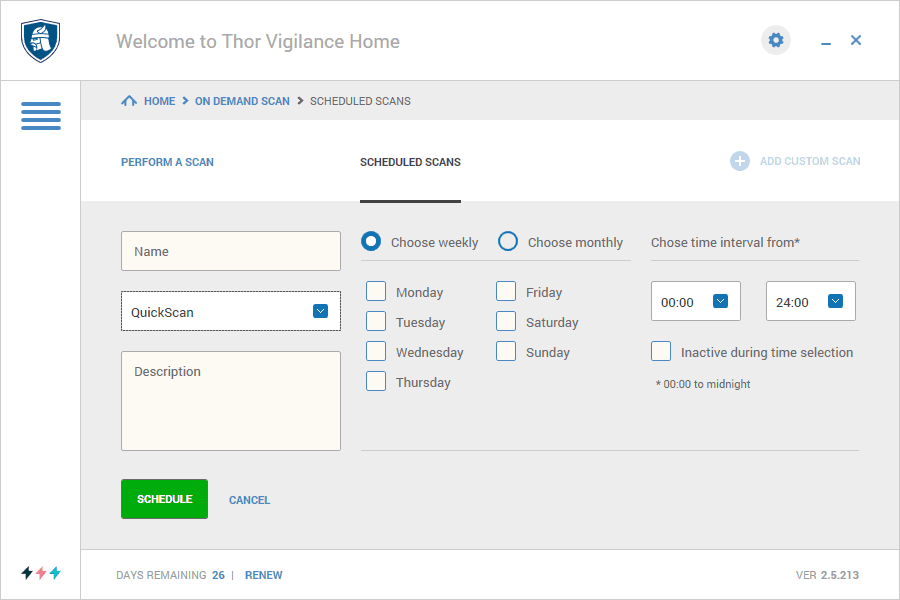
Task: Click the teal lightning bolt status icon
Action: [x=57, y=573]
